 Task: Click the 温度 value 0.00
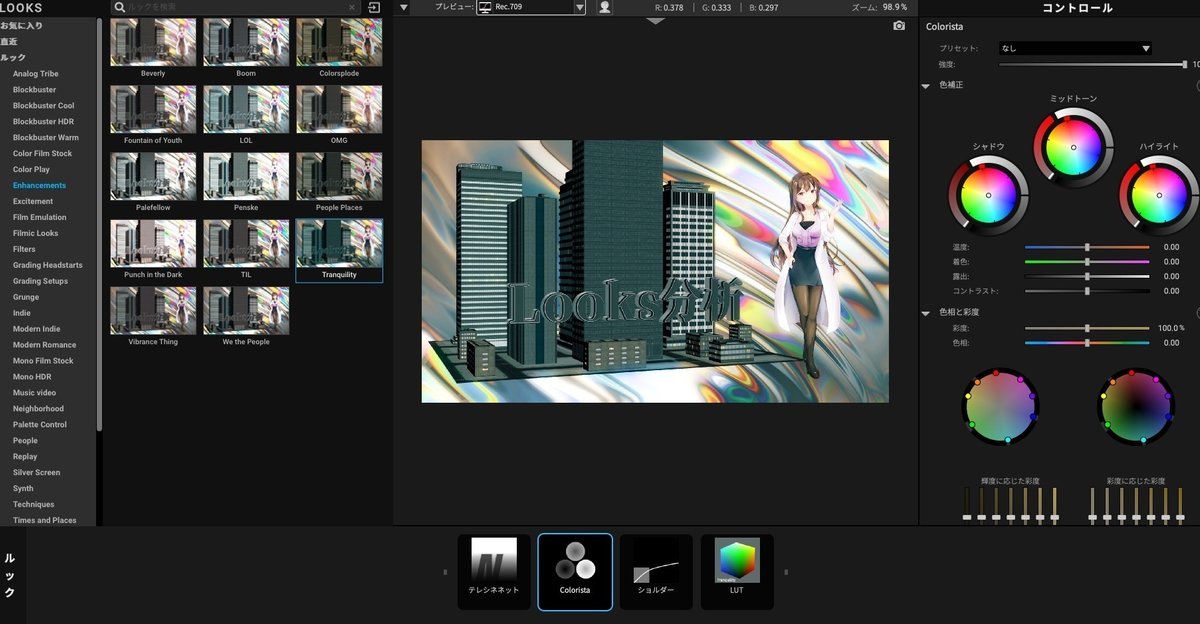[x=1171, y=247]
